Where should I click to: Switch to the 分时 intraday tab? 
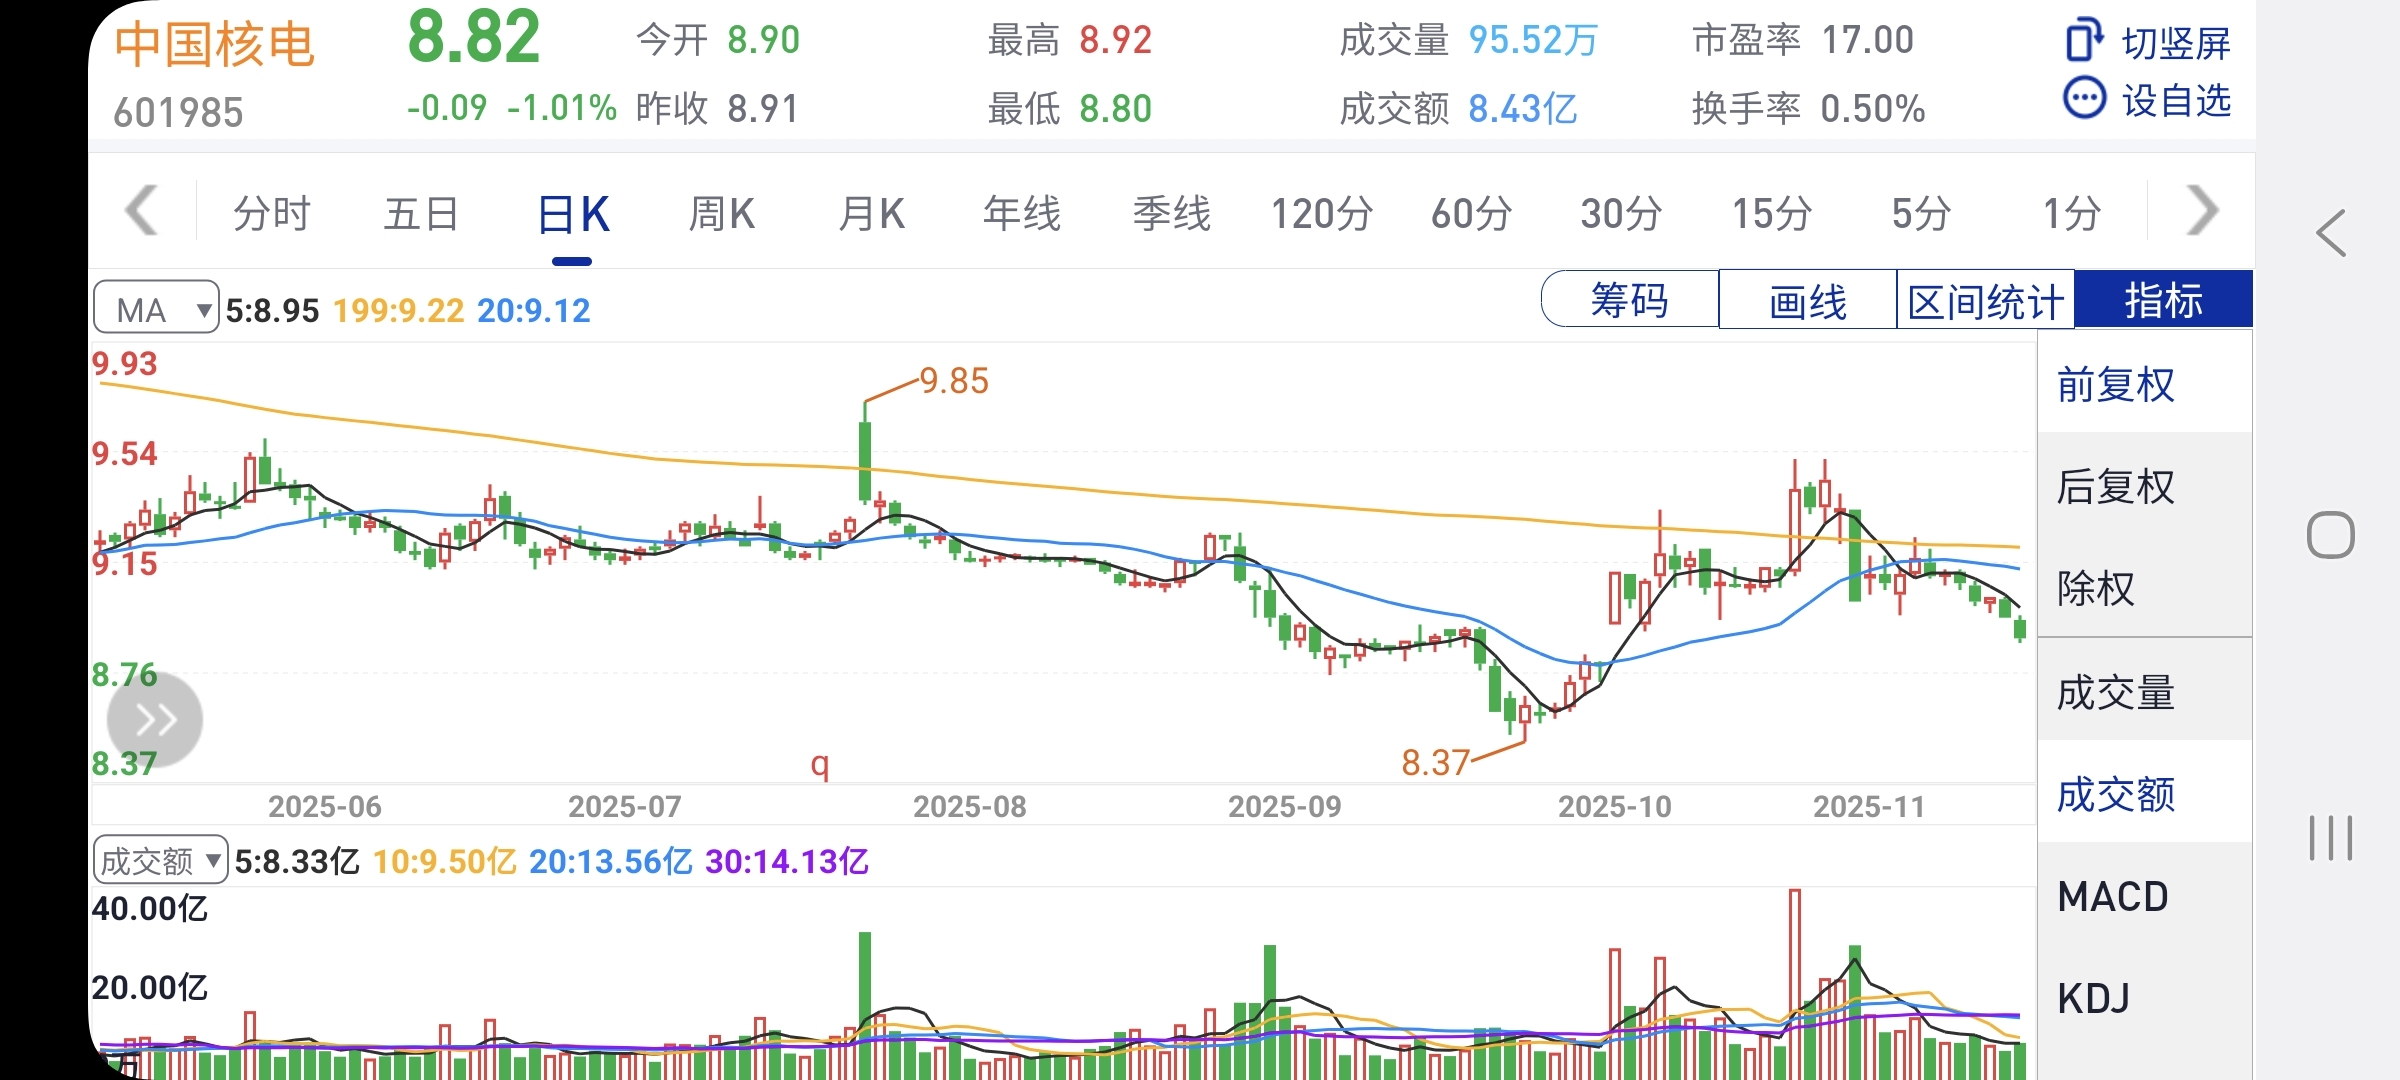point(271,214)
